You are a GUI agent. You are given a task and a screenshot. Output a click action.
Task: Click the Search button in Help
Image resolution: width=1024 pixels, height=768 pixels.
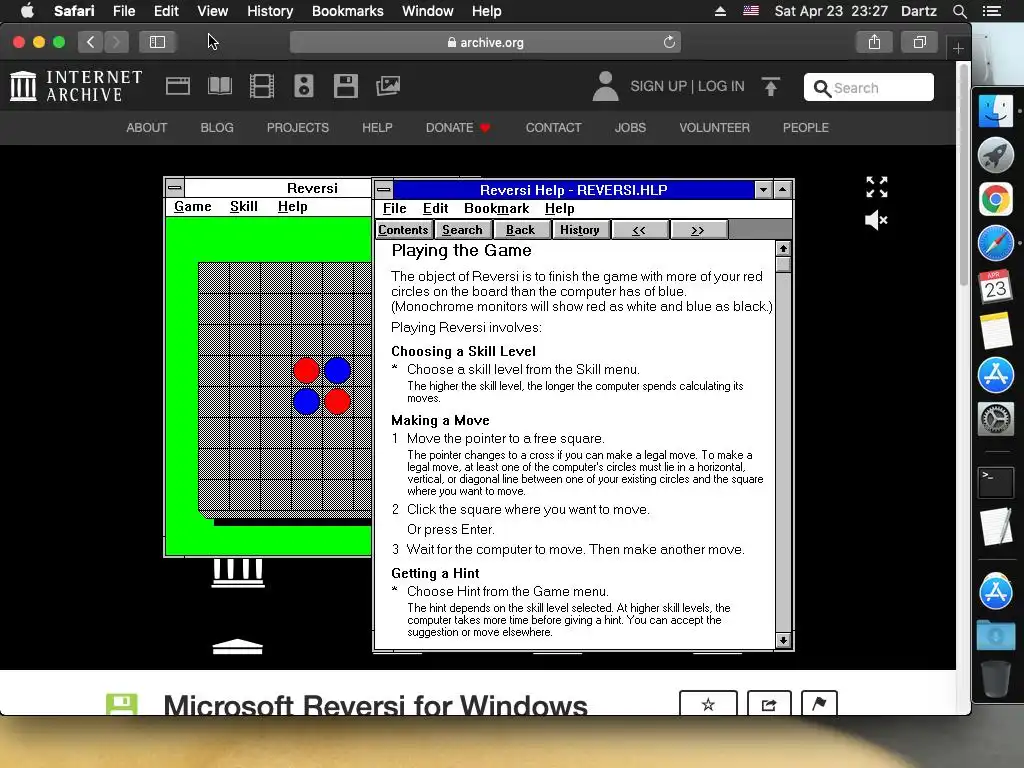tap(462, 230)
